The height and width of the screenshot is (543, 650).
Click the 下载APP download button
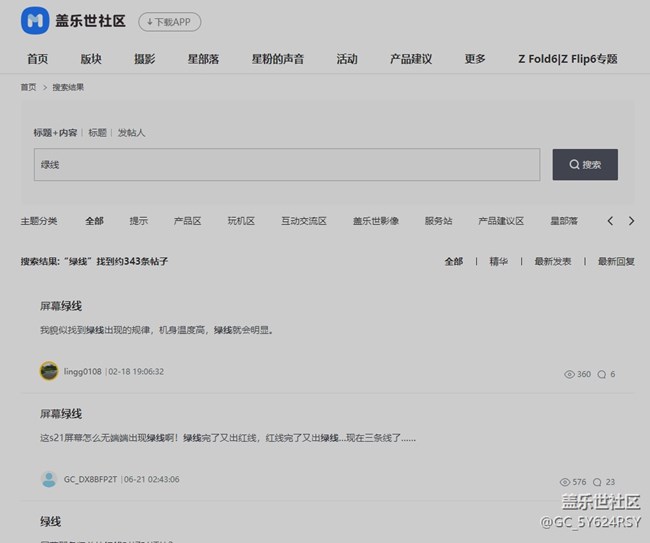coord(169,21)
